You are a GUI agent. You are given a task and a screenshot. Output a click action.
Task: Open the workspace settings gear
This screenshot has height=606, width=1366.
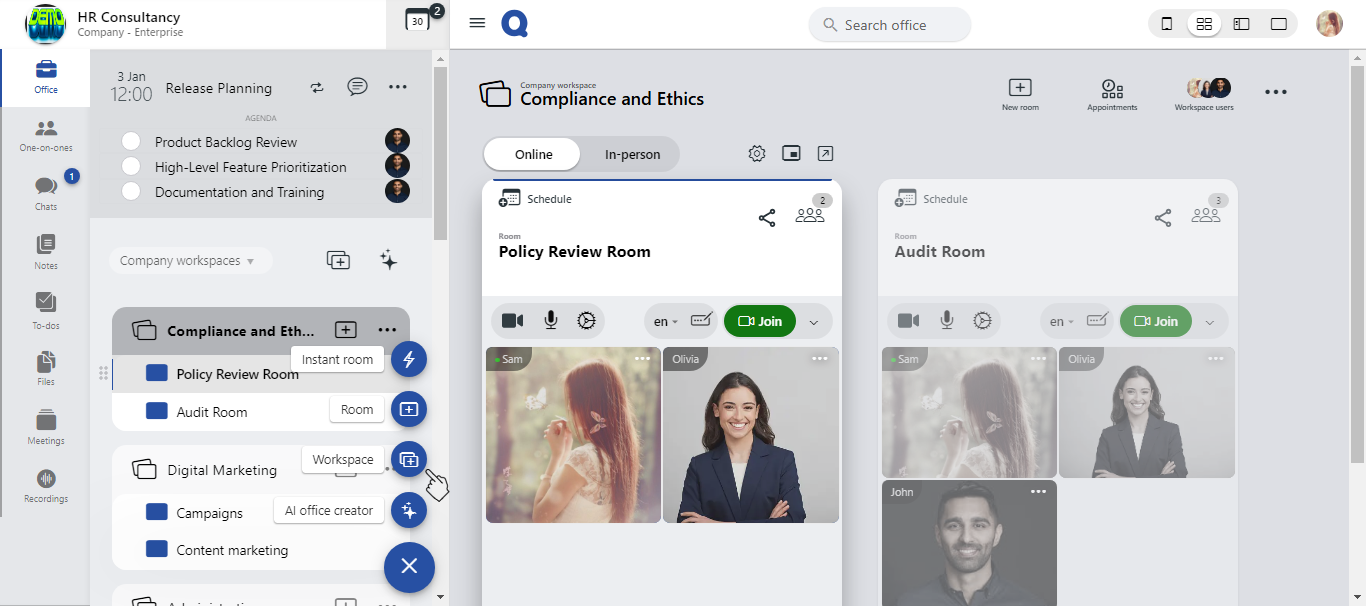pos(757,154)
